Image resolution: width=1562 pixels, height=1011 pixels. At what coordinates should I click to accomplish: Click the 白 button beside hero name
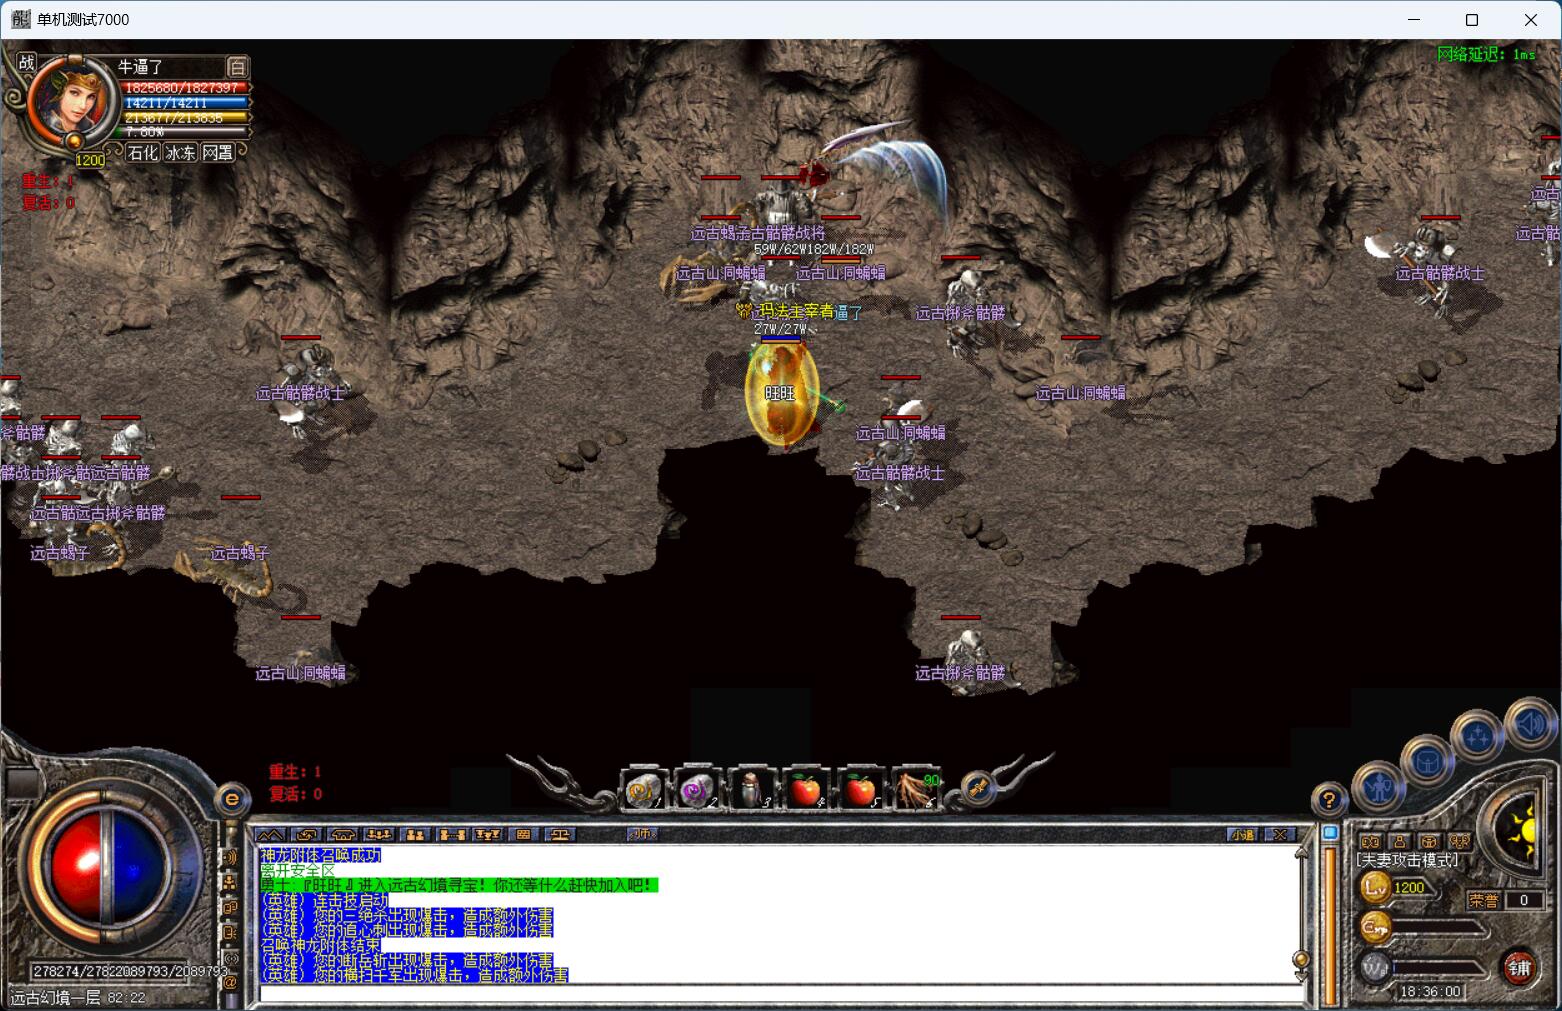(237, 67)
